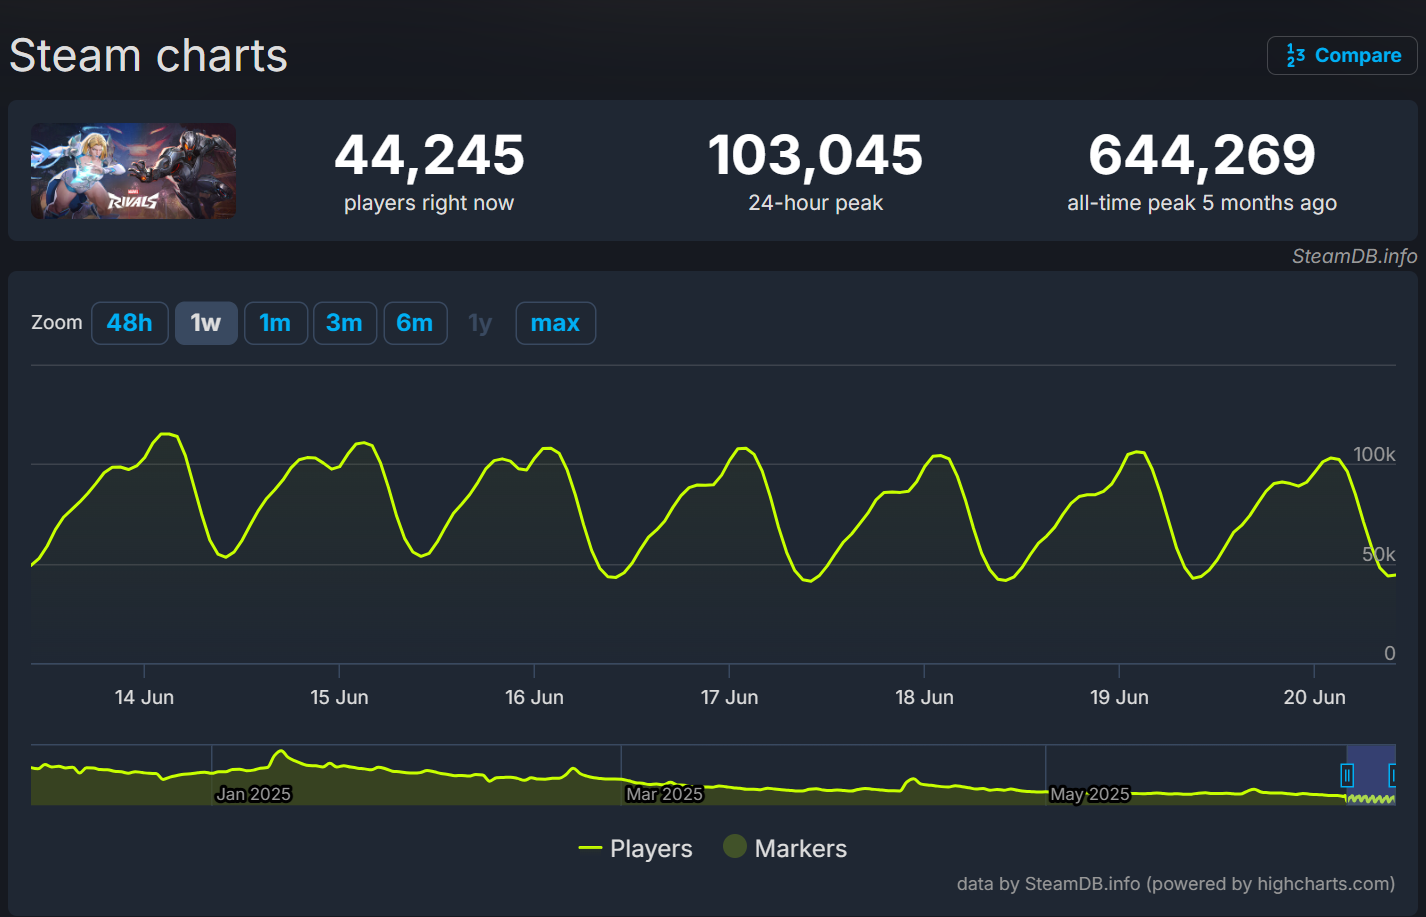The height and width of the screenshot is (917, 1426).
Task: Click the 14 Jun axis label
Action: [144, 697]
